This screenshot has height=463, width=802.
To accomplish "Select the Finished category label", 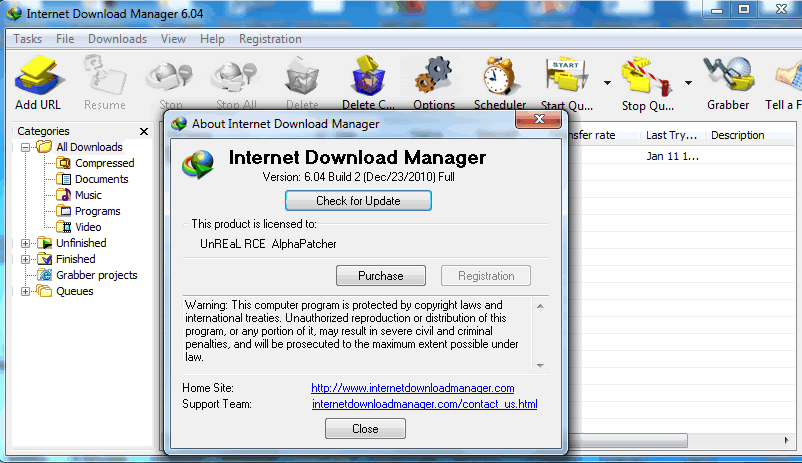I will pyautogui.click(x=76, y=259).
